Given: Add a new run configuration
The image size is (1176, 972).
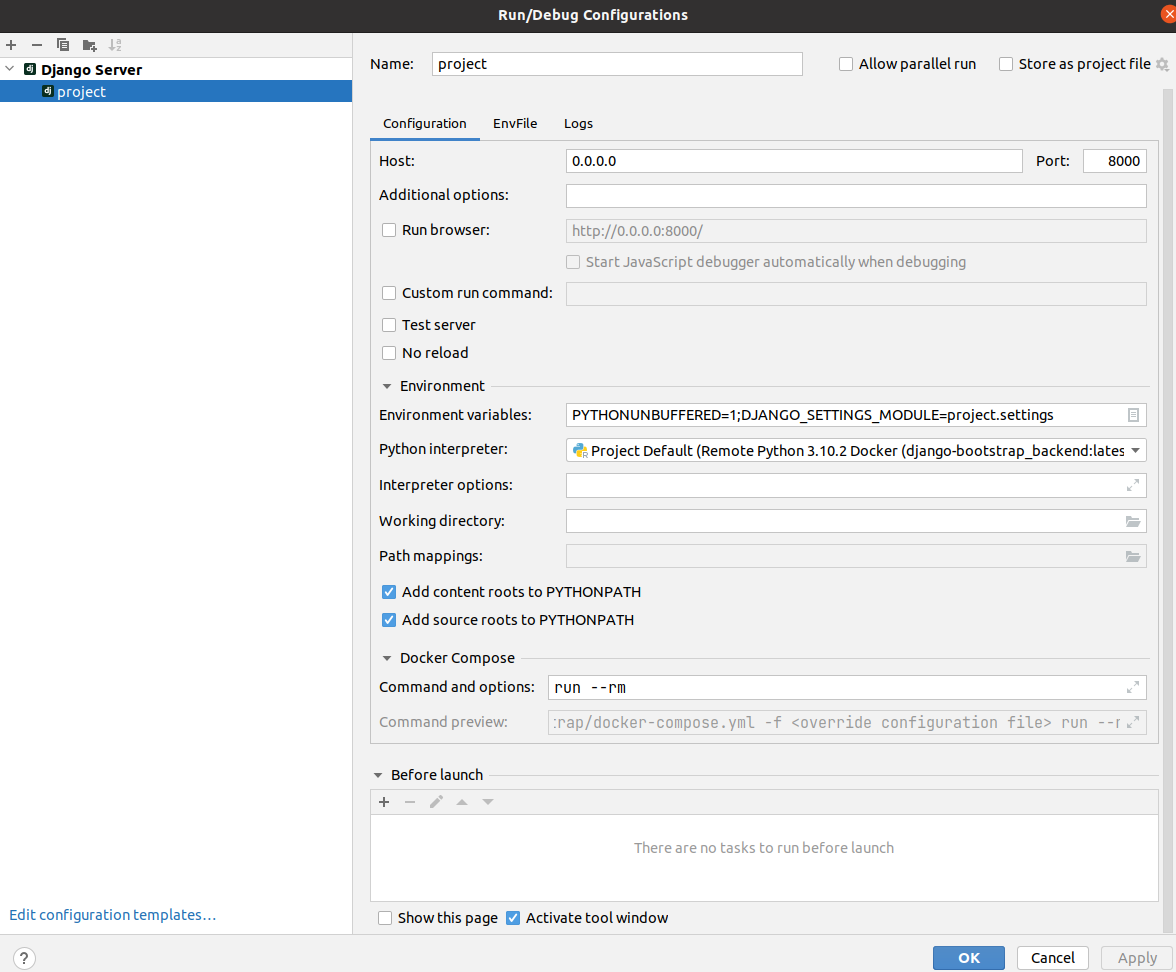Looking at the screenshot, I should tap(11, 45).
